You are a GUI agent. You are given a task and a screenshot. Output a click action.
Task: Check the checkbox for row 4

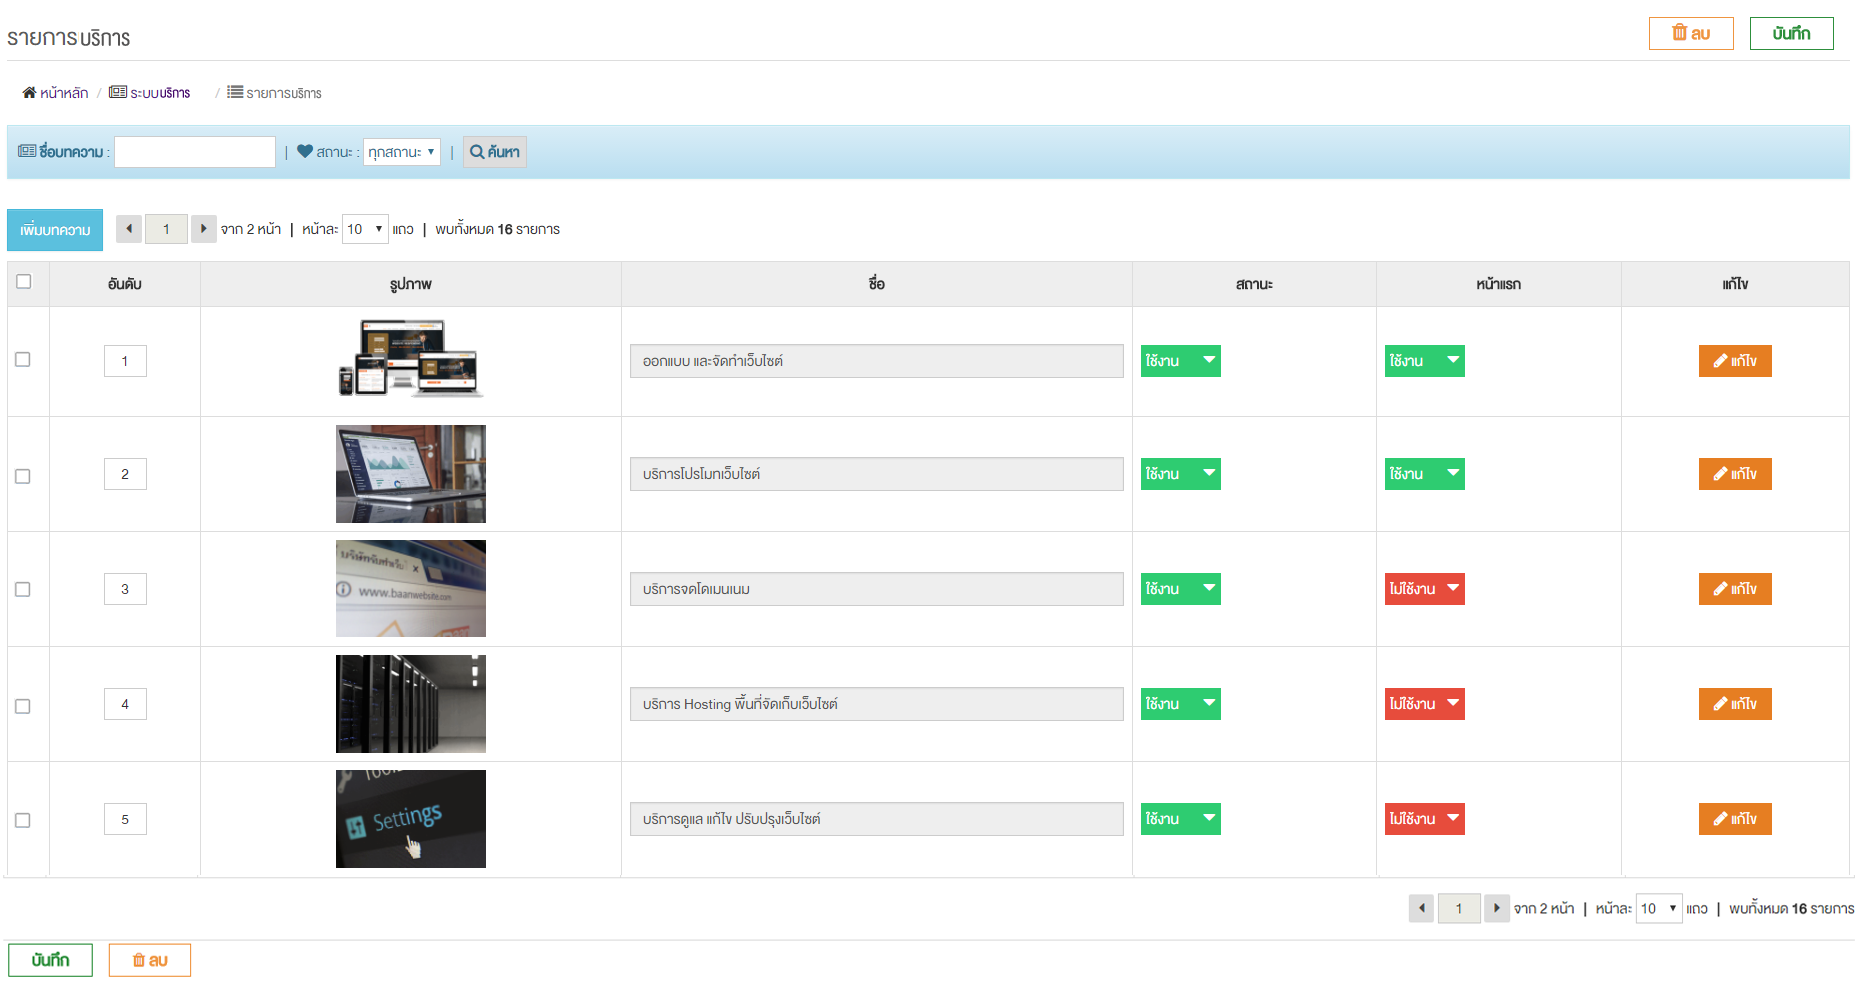click(23, 706)
